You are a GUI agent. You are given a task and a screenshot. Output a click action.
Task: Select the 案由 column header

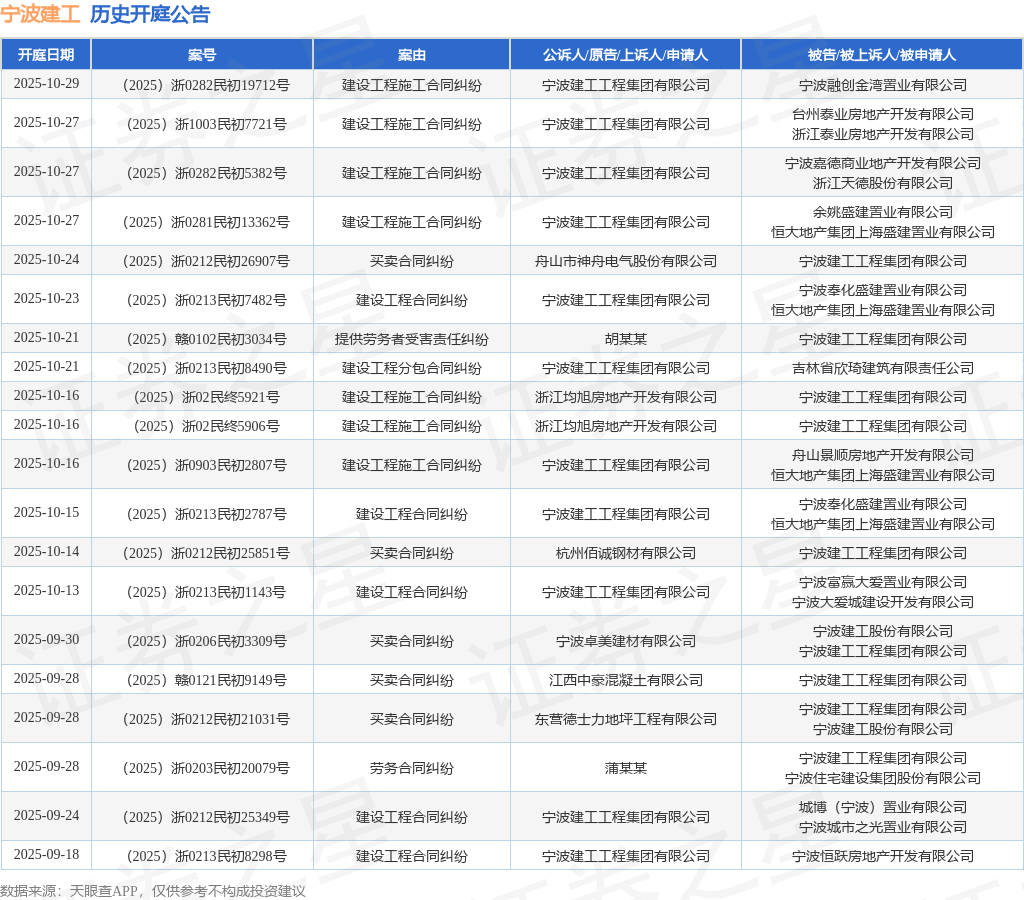(x=411, y=55)
